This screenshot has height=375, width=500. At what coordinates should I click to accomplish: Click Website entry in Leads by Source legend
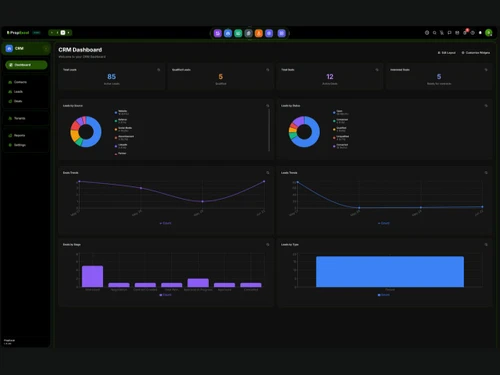click(x=122, y=112)
